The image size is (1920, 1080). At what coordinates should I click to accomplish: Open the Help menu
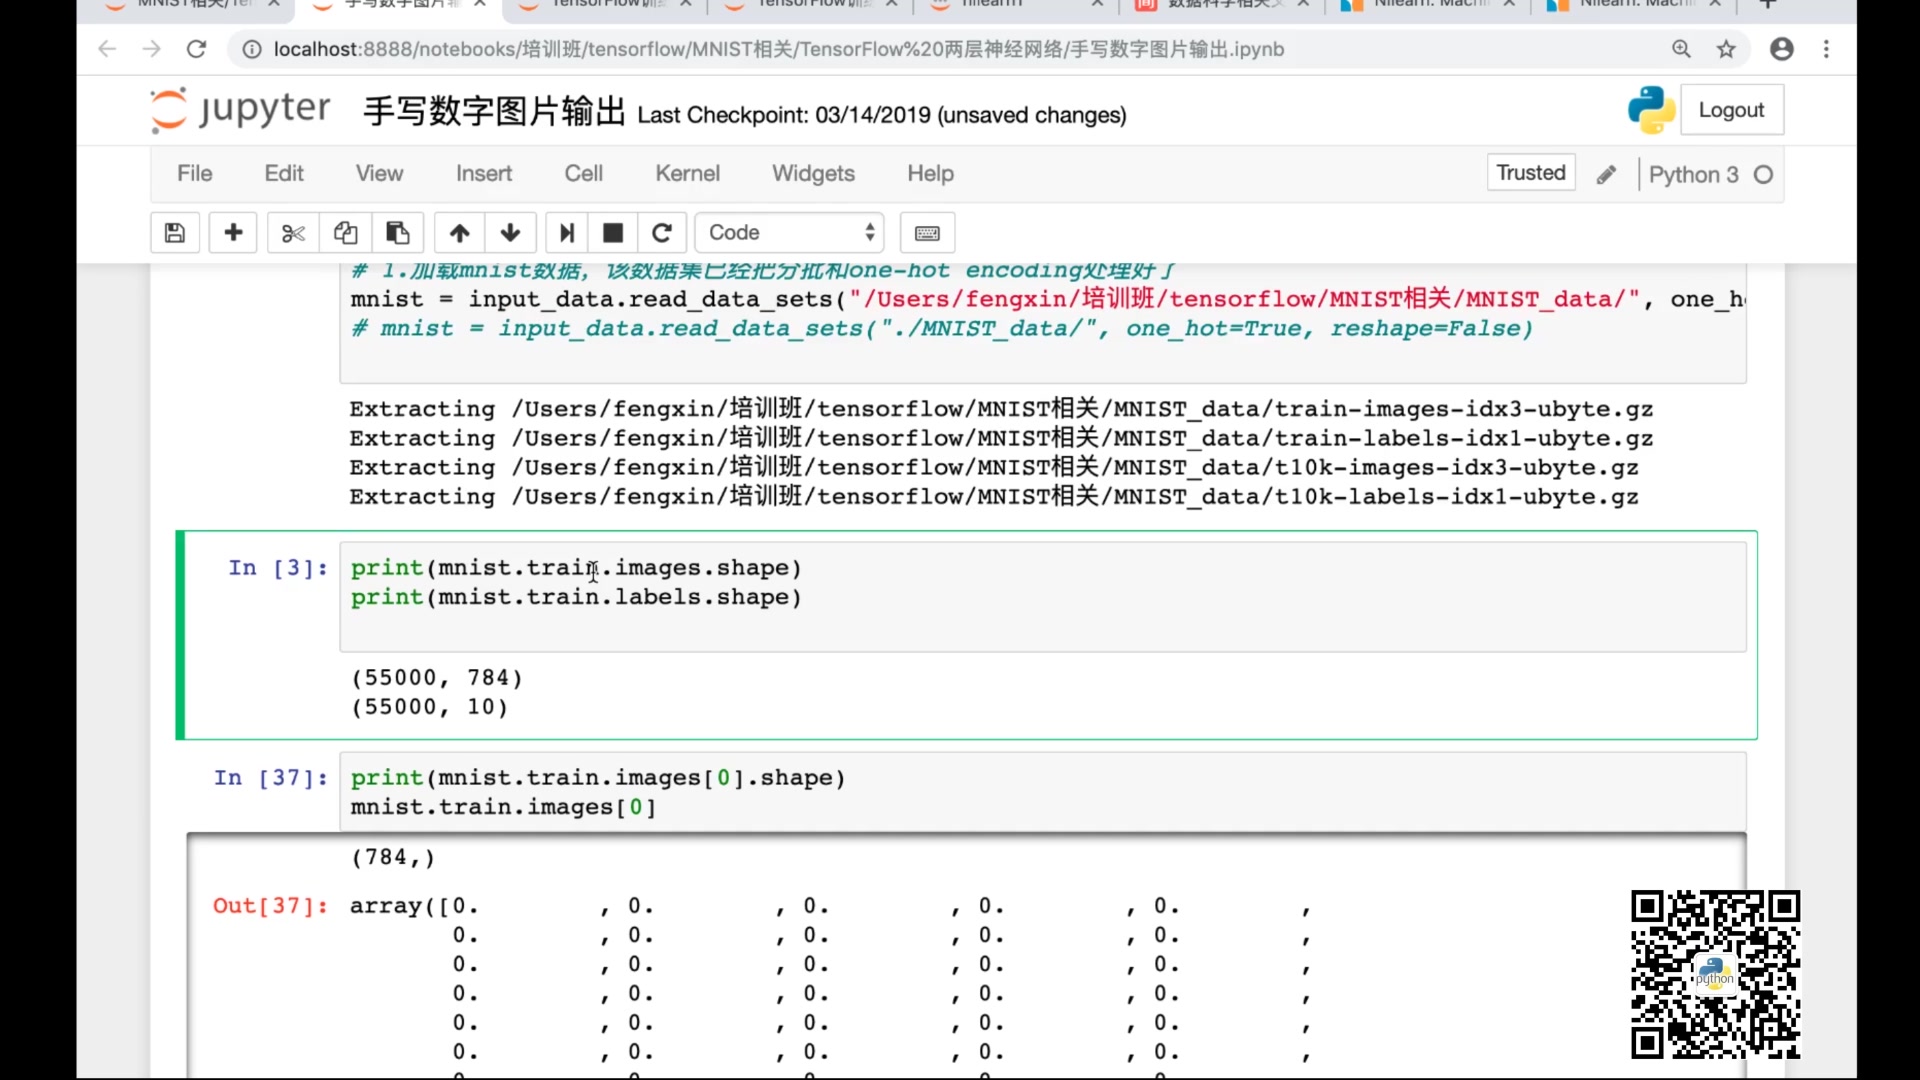click(x=931, y=174)
